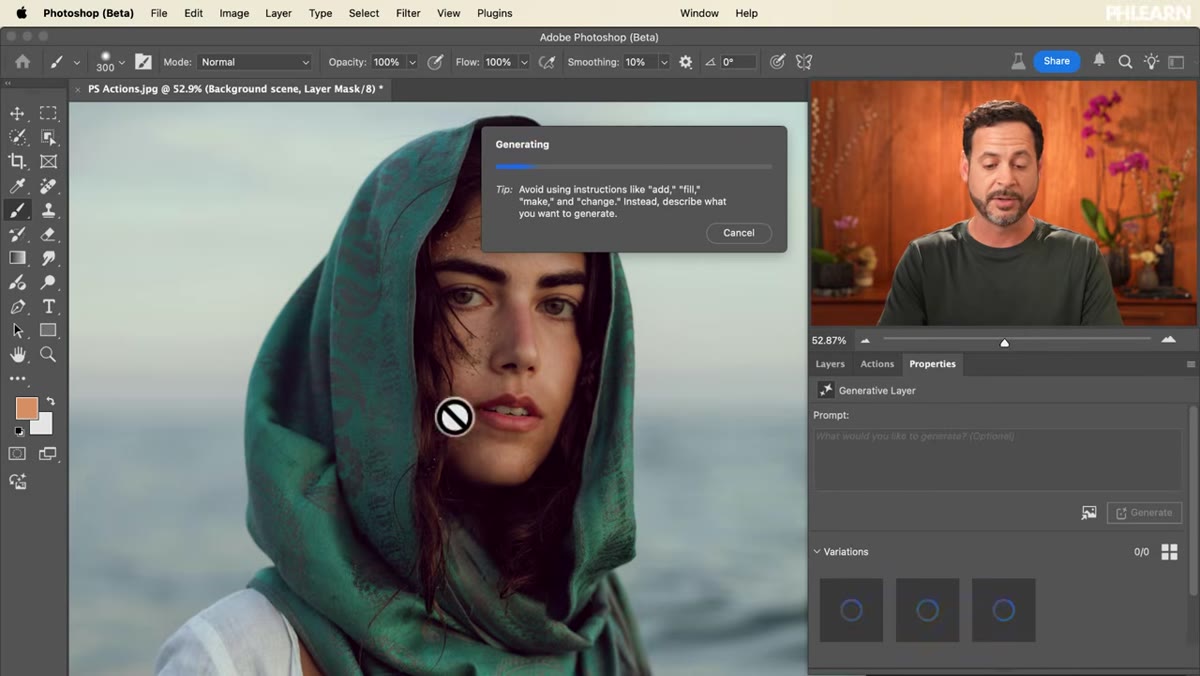Open the notifications bell icon
Viewport: 1200px width, 676px height.
1099,61
